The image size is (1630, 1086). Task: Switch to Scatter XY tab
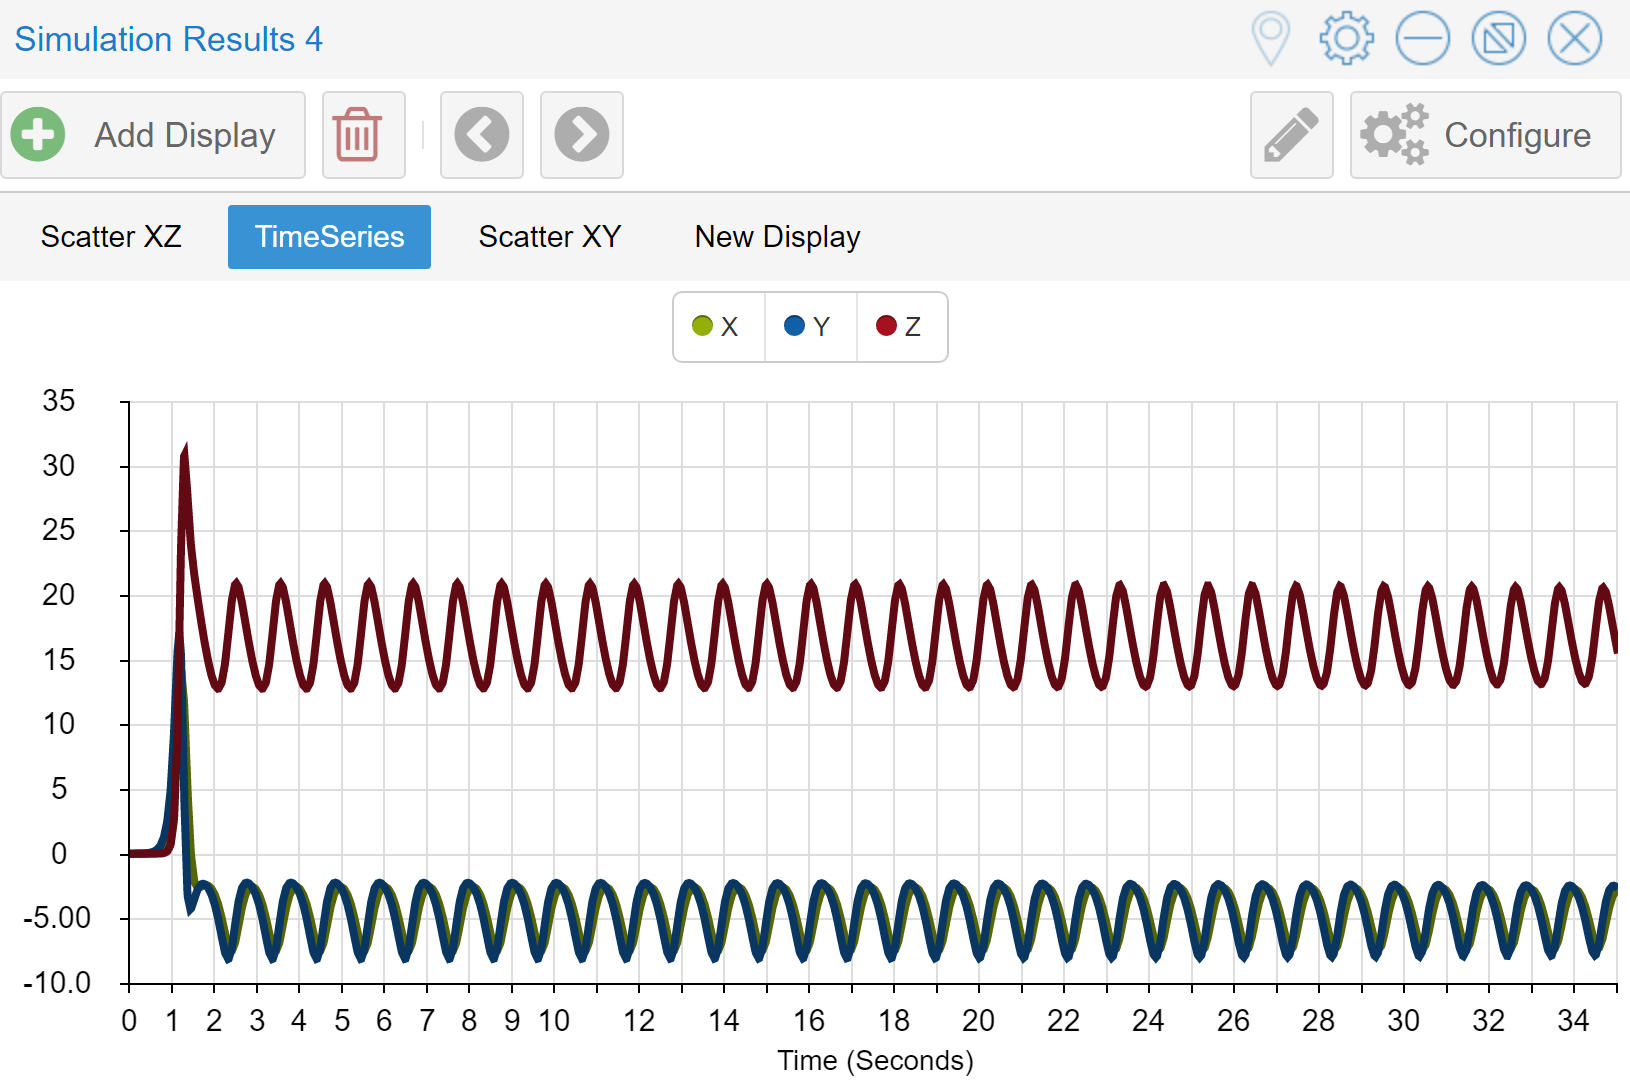tap(550, 237)
